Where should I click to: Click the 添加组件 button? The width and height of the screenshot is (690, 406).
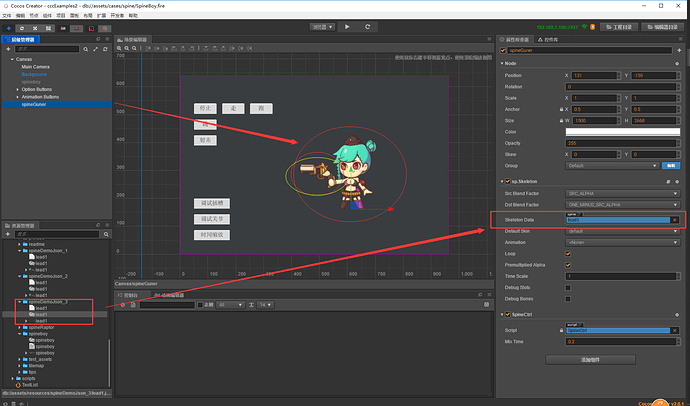point(590,360)
